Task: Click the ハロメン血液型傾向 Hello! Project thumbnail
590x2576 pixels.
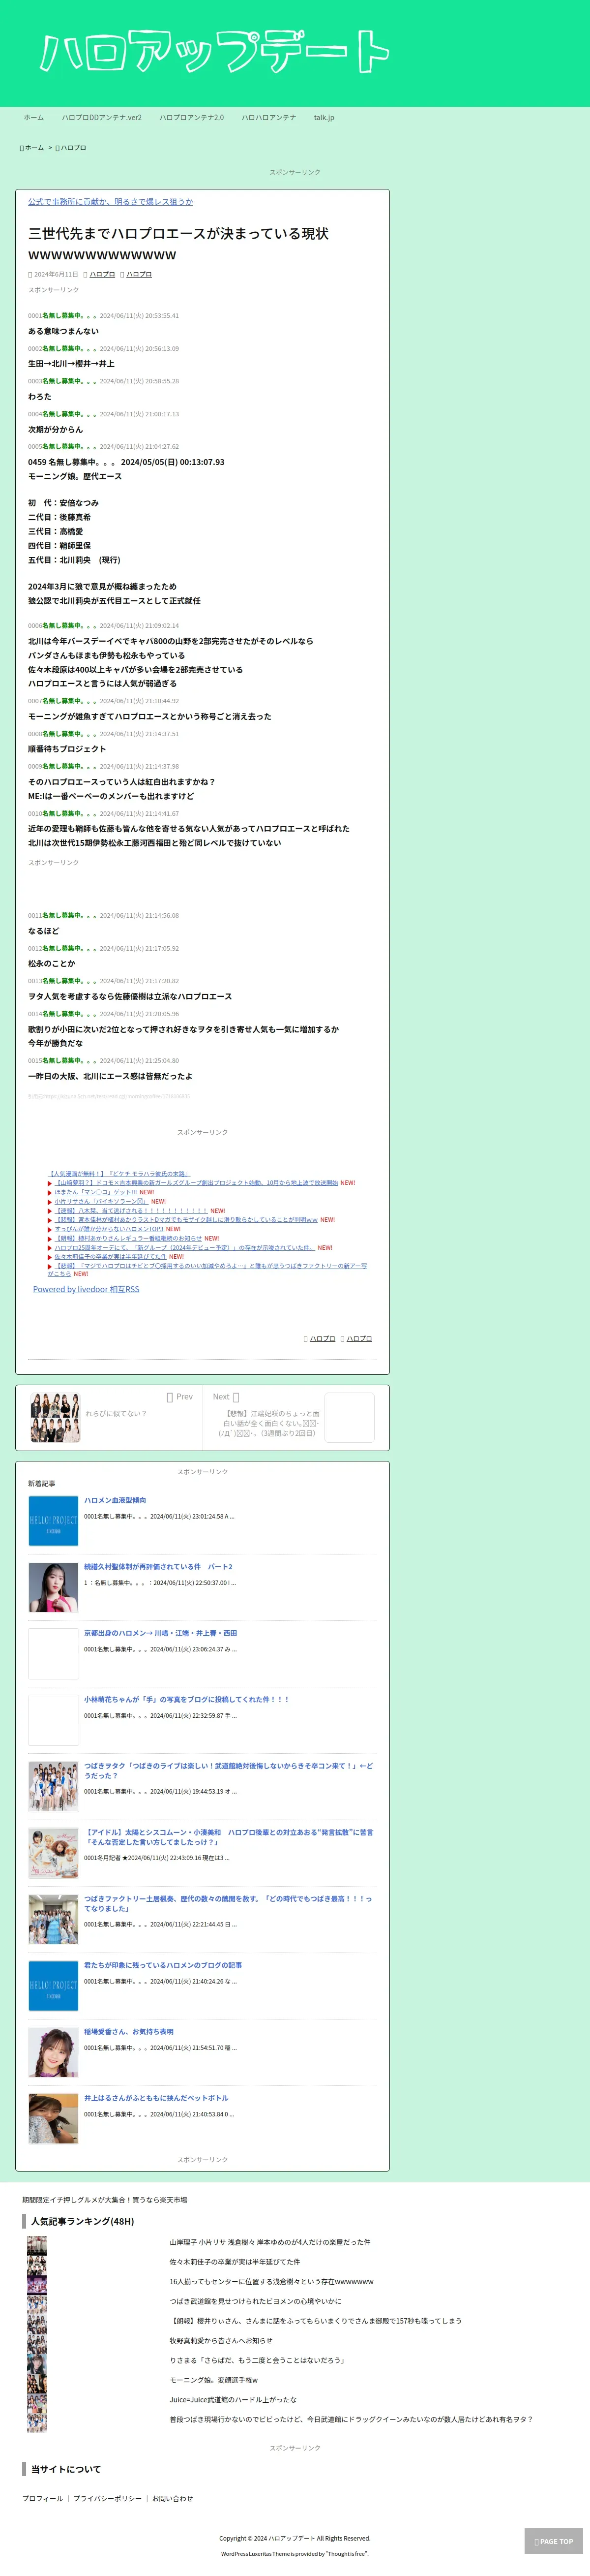Action: 53,1521
